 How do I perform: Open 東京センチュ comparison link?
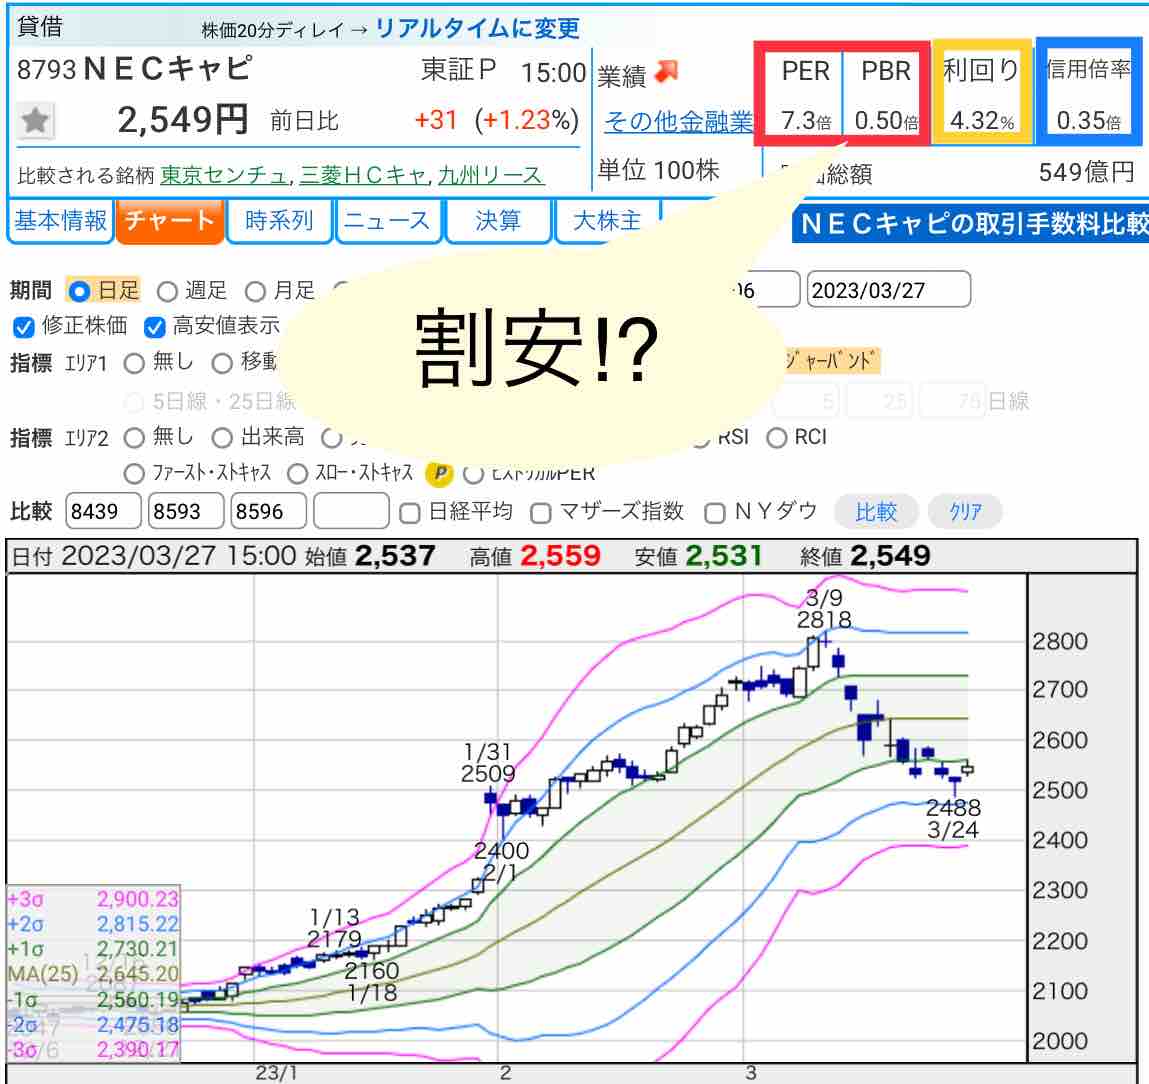223,174
